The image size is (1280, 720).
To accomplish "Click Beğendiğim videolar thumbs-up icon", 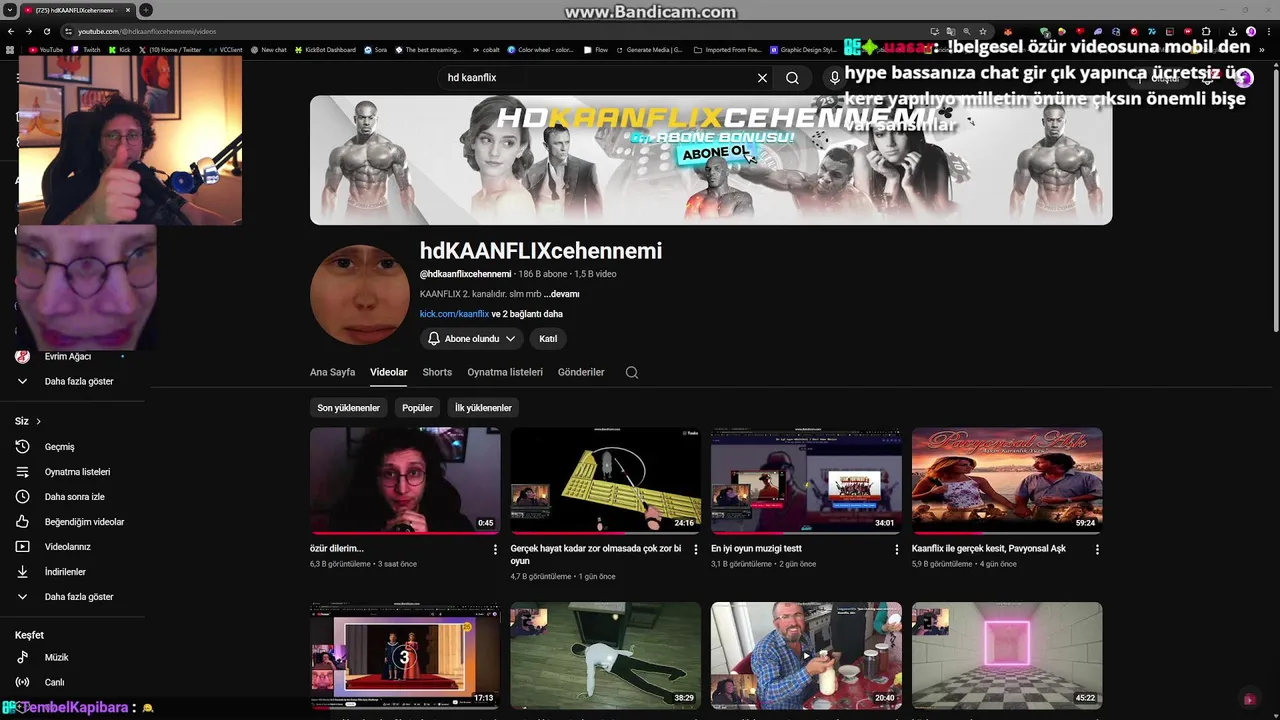I will point(22,522).
